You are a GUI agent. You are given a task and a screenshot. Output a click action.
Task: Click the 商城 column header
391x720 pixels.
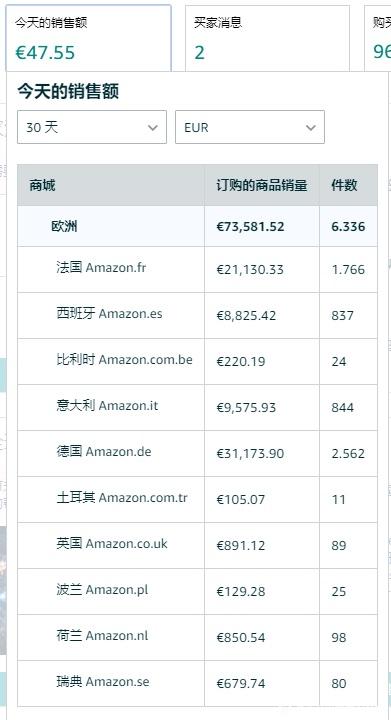42,186
